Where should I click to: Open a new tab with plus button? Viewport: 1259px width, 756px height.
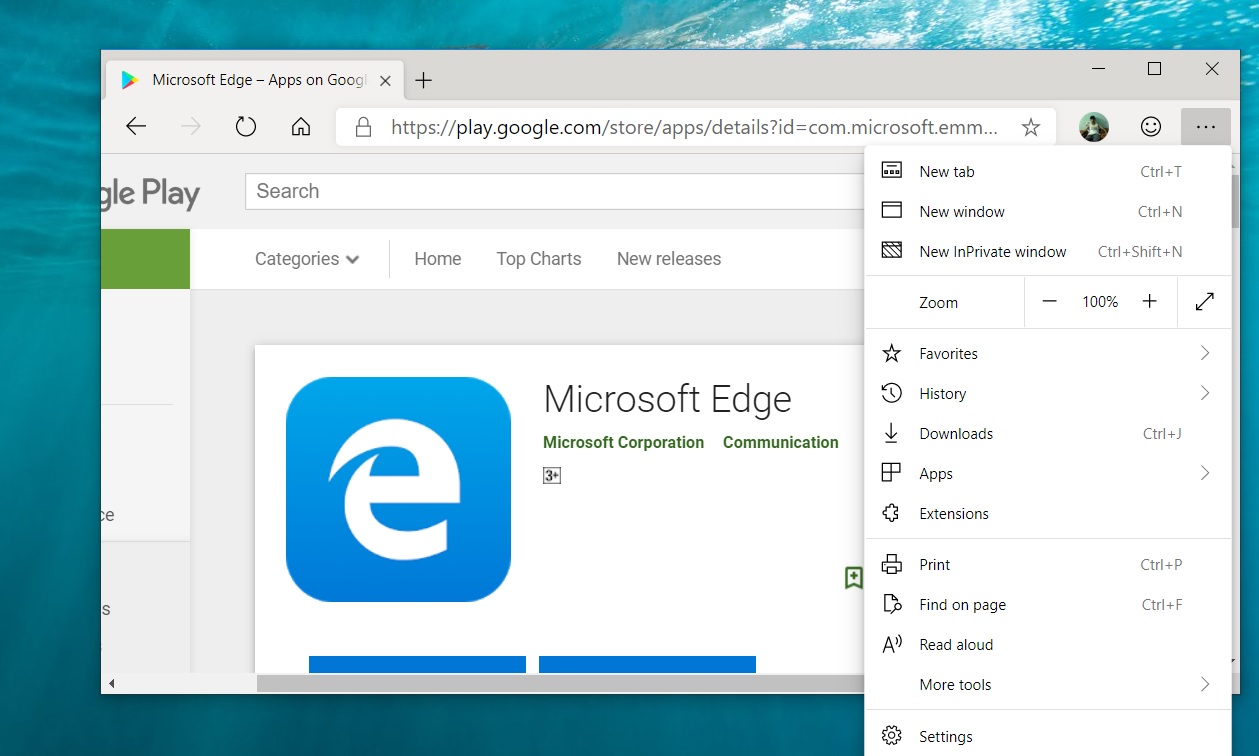424,80
